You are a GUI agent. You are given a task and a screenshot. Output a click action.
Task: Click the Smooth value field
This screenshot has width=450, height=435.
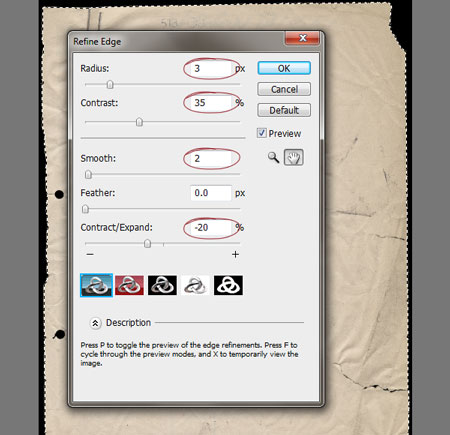(x=211, y=158)
